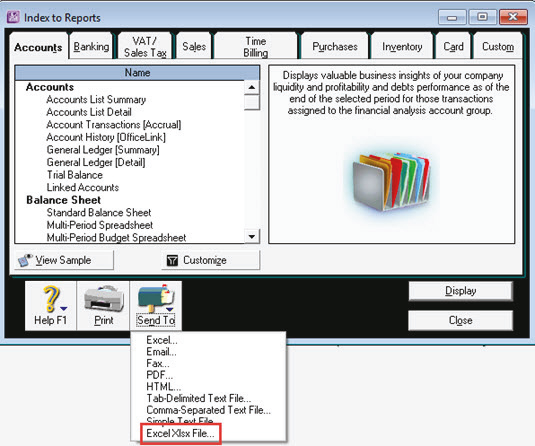Click the Name column header
Image resolution: width=535 pixels, height=446 pixels.
point(138,73)
